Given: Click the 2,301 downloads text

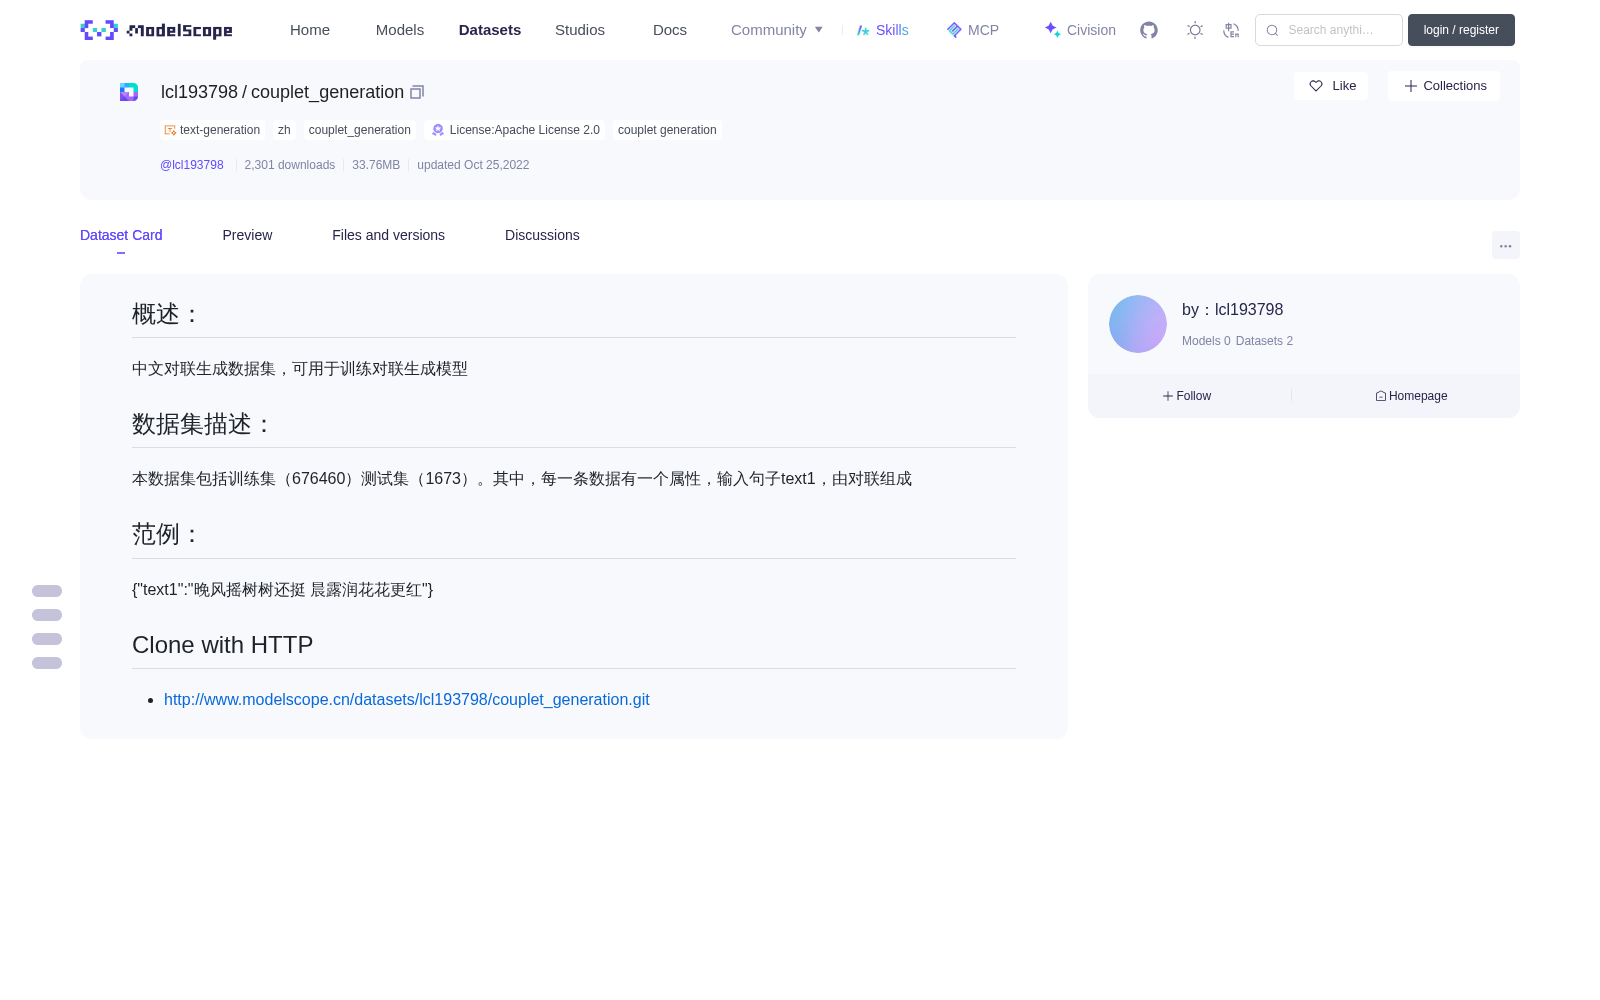Looking at the screenshot, I should coord(290,165).
